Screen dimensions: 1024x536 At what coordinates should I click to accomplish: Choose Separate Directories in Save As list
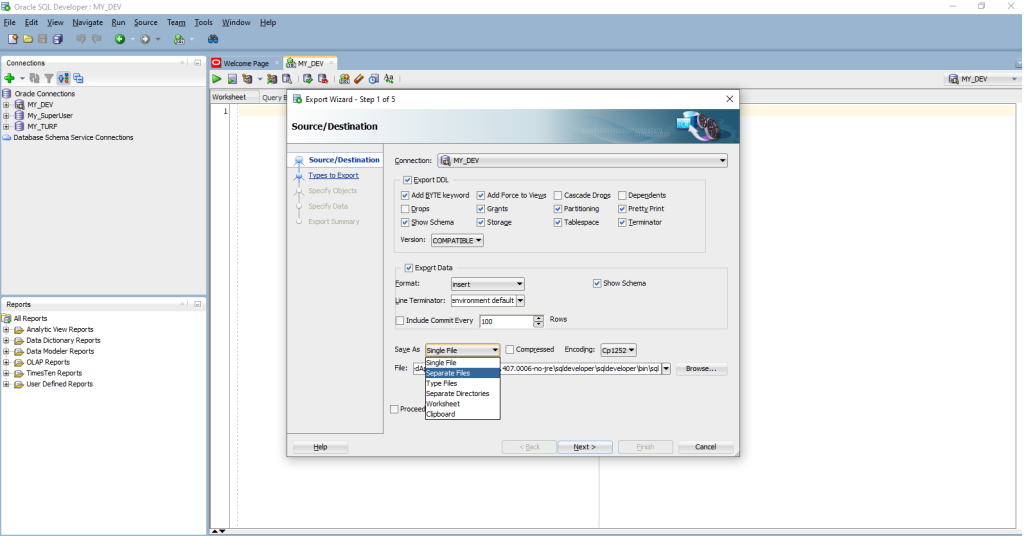pos(462,394)
